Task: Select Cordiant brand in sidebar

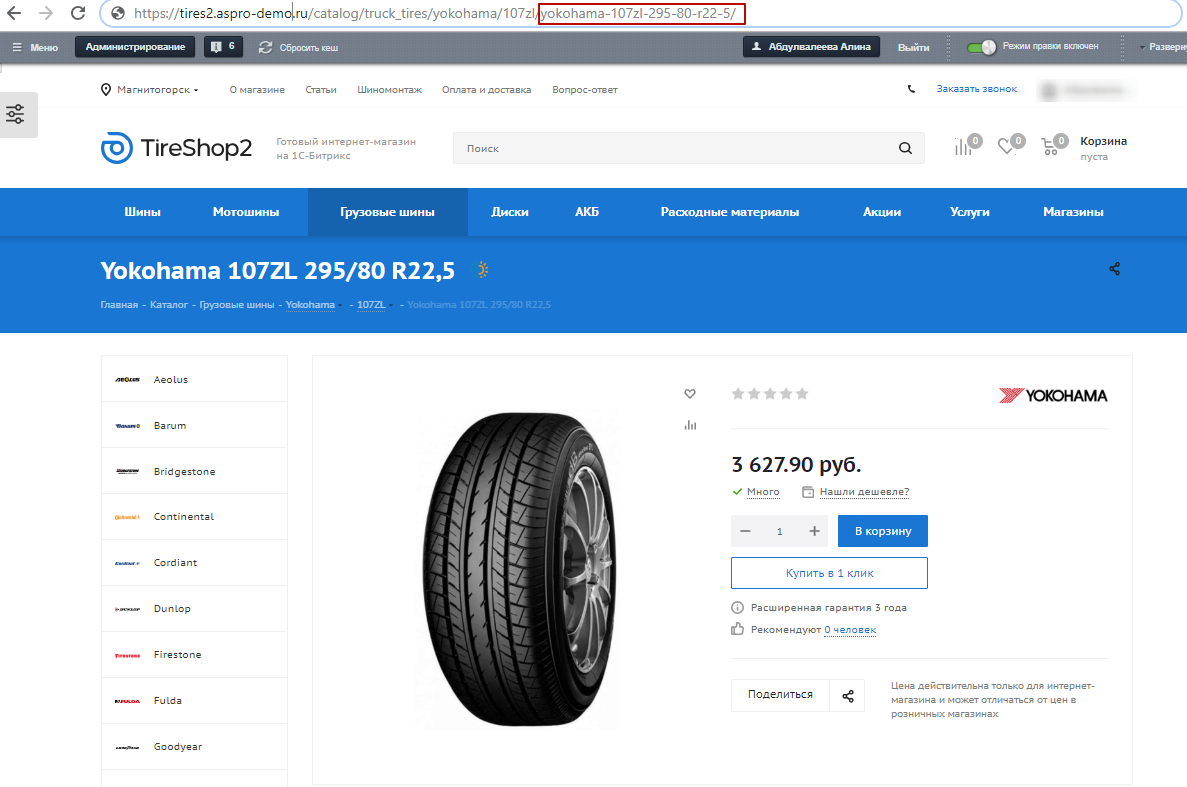Action: [x=195, y=563]
